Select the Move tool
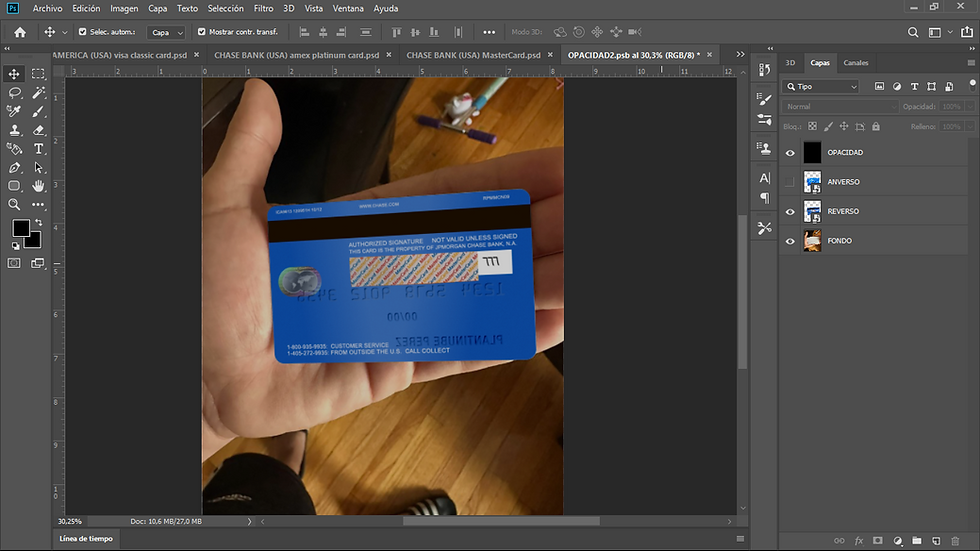The image size is (980, 551). [x=14, y=74]
